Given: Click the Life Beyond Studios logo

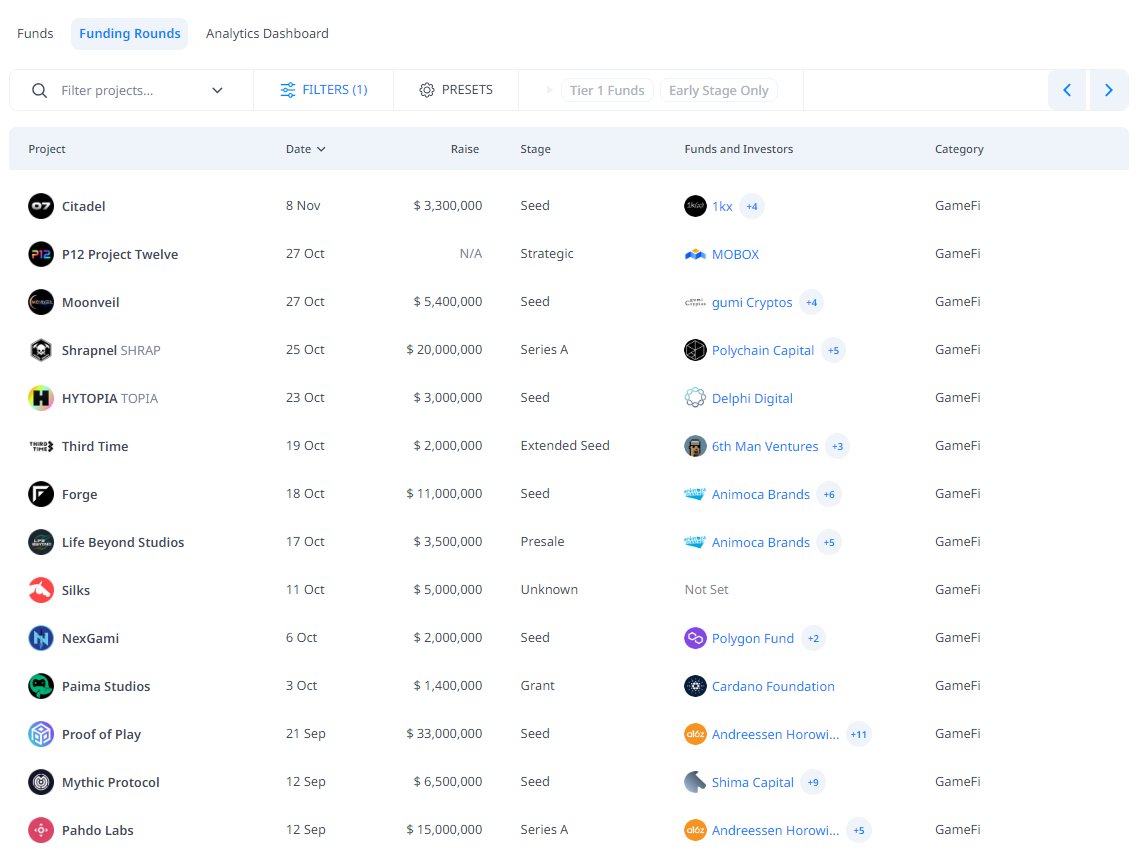Looking at the screenshot, I should (41, 542).
